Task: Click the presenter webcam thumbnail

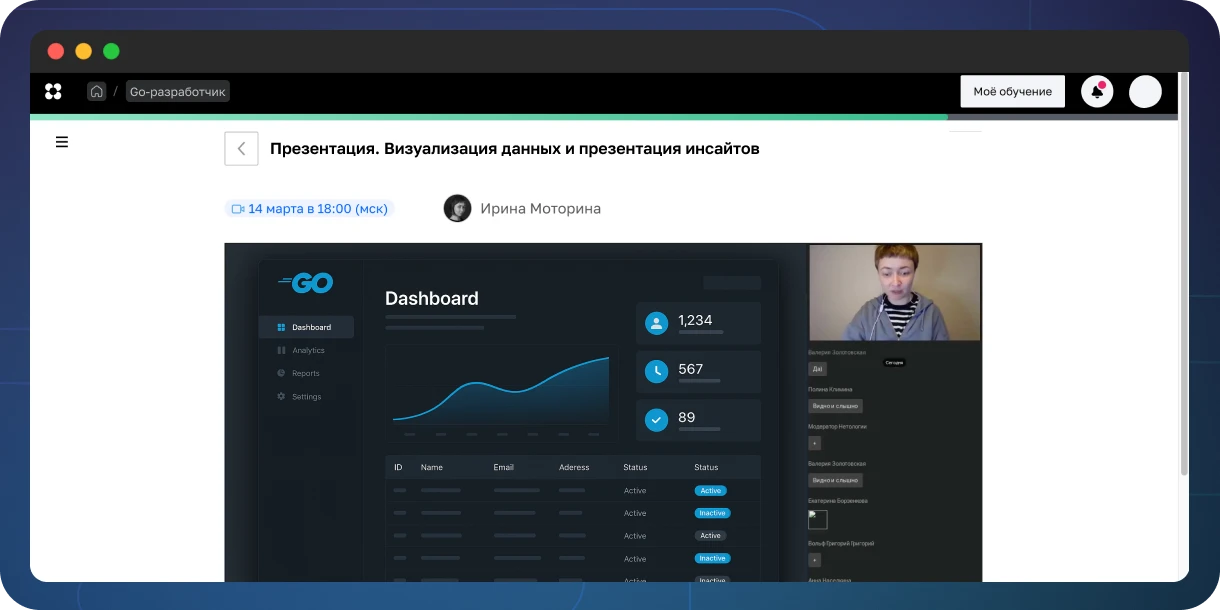Action: (x=894, y=293)
